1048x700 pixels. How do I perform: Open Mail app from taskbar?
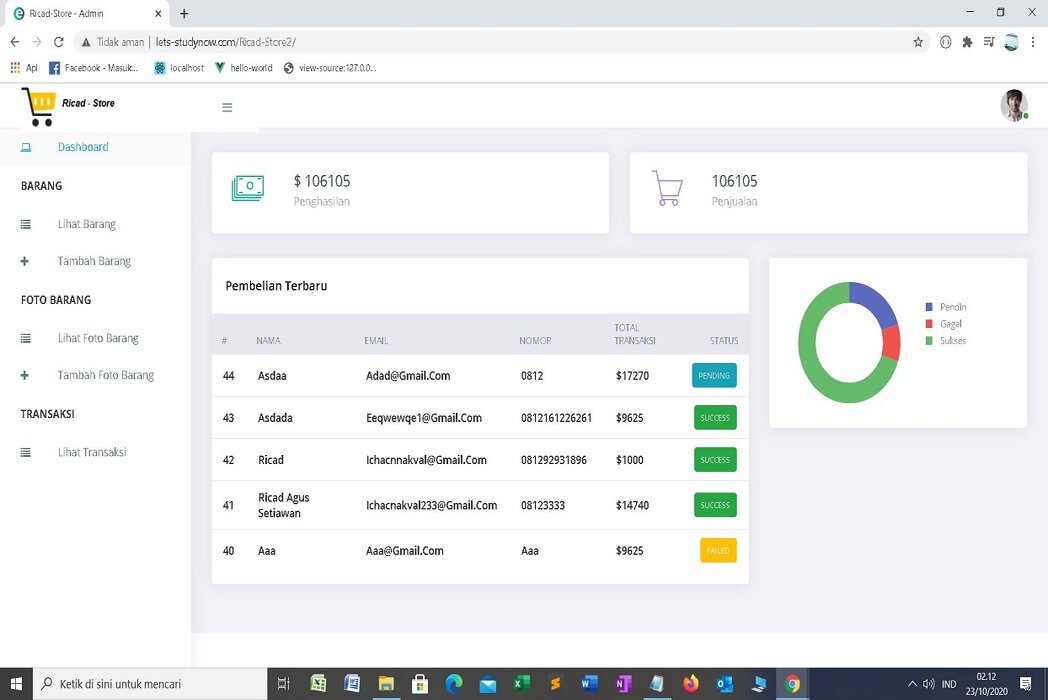(488, 683)
